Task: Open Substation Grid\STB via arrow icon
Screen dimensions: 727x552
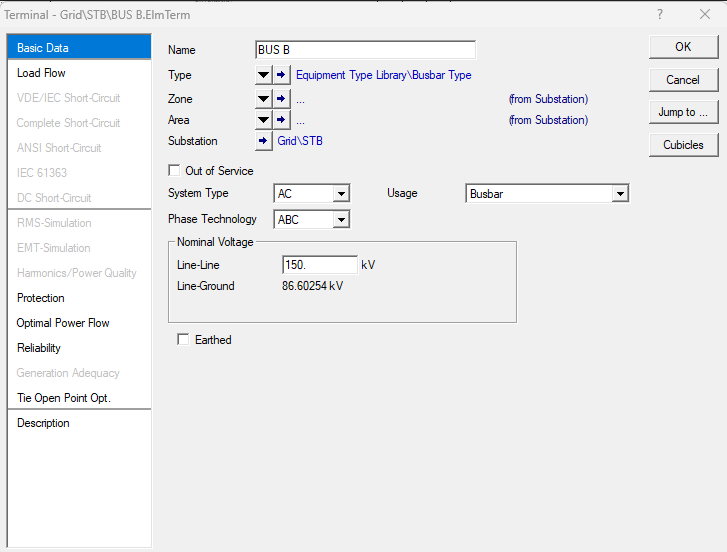Action: pyautogui.click(x=264, y=142)
